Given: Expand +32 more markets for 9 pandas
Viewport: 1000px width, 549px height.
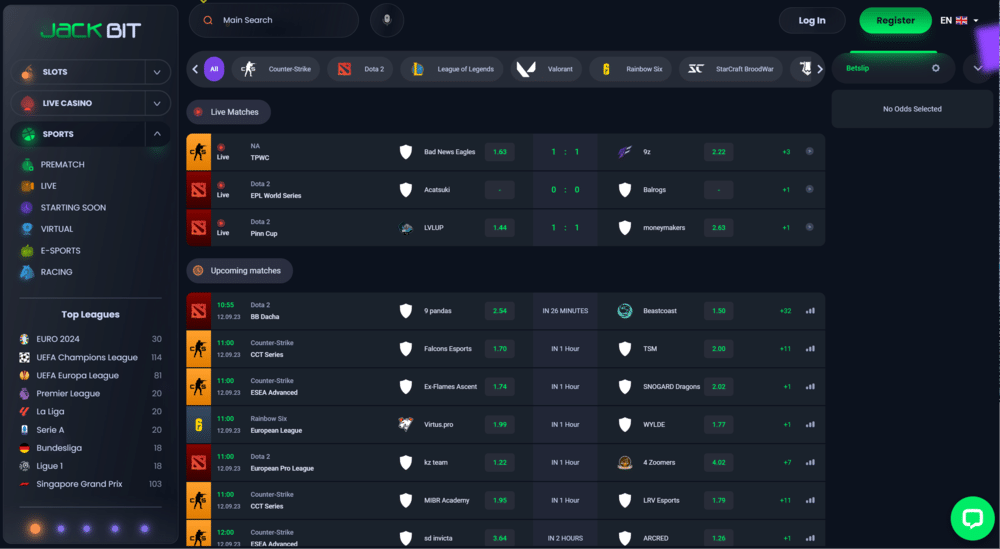Looking at the screenshot, I should click(785, 311).
